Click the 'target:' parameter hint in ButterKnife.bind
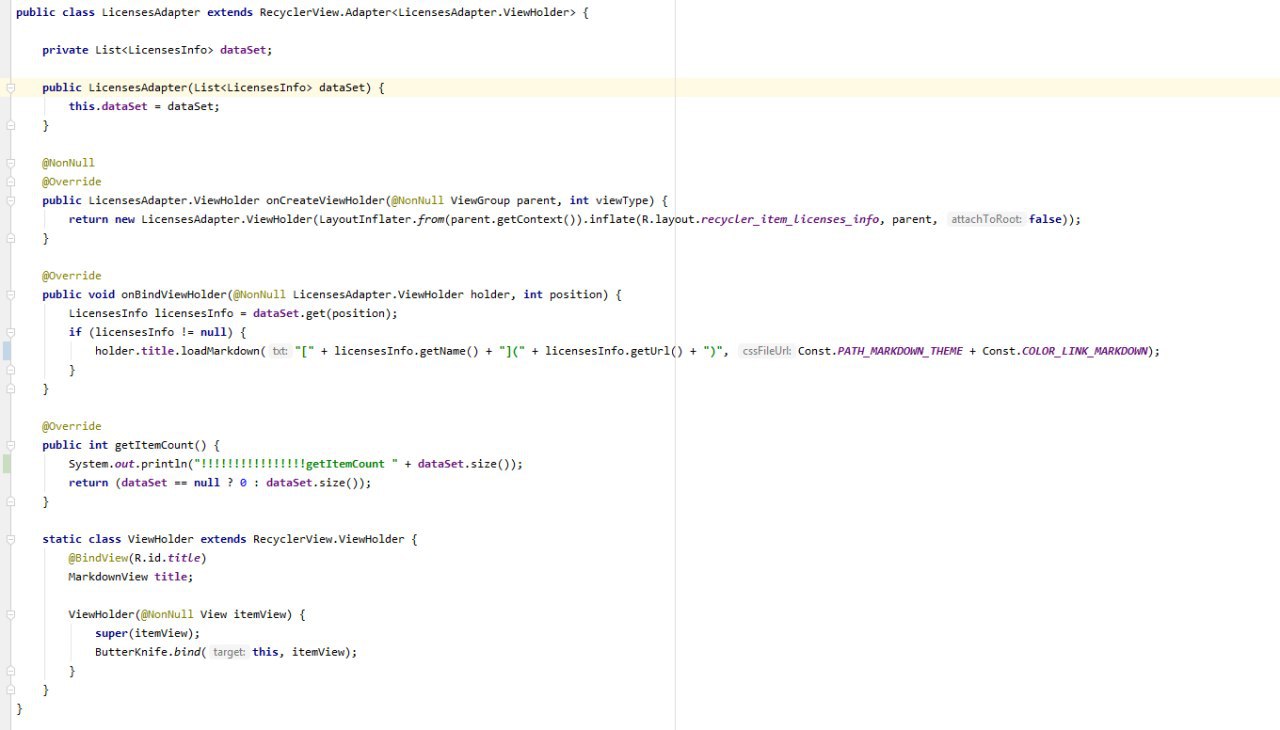This screenshot has width=1280, height=730. [x=229, y=652]
